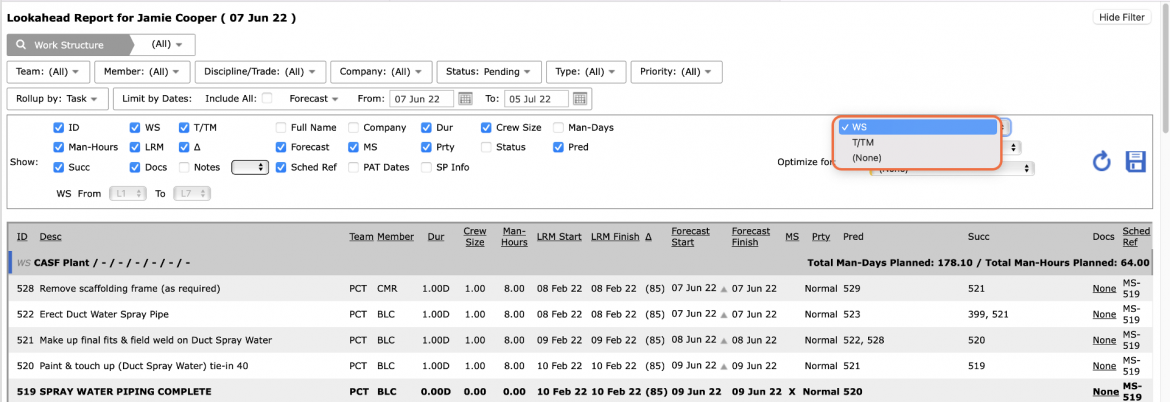Open Docs None link for task 528

tap(1104, 289)
